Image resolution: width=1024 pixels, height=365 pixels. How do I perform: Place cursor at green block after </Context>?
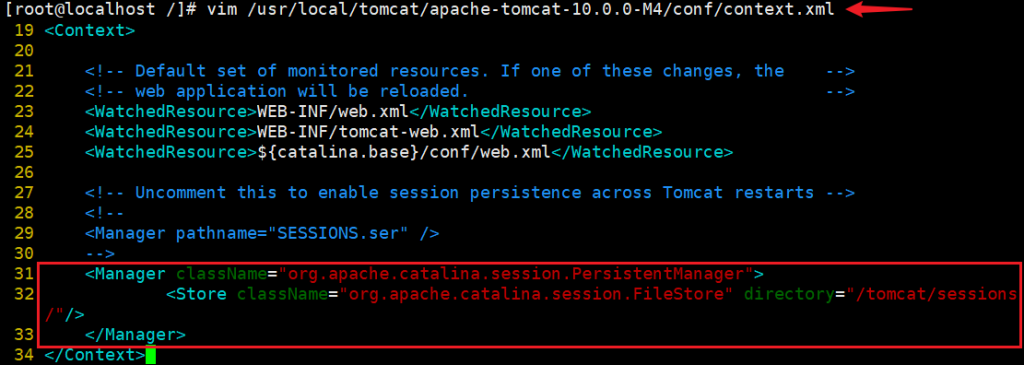point(151,356)
